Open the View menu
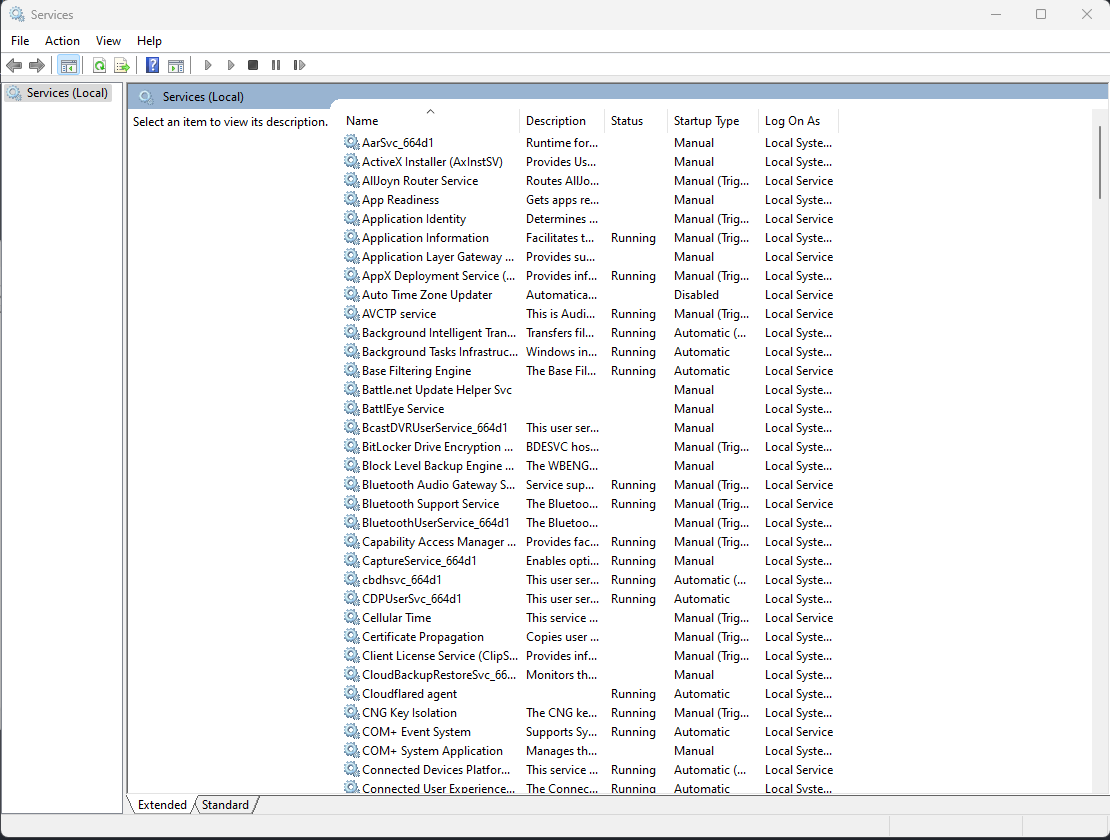 pos(108,41)
